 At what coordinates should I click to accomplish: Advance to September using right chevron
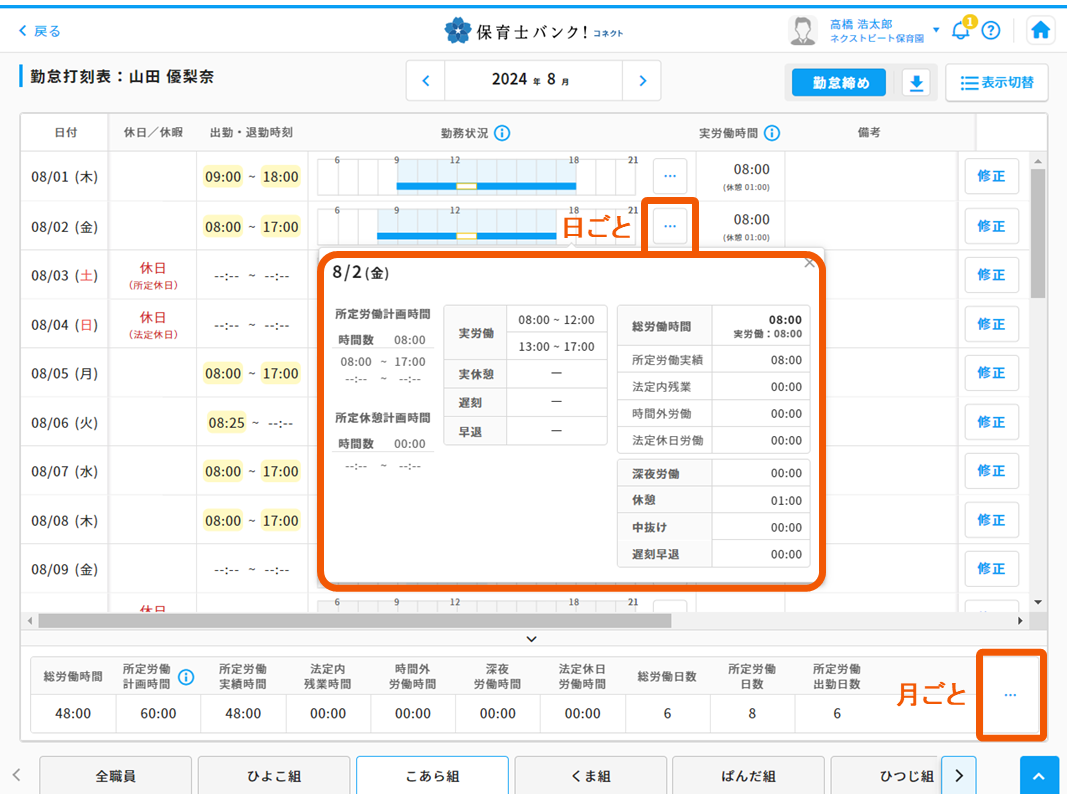(644, 80)
